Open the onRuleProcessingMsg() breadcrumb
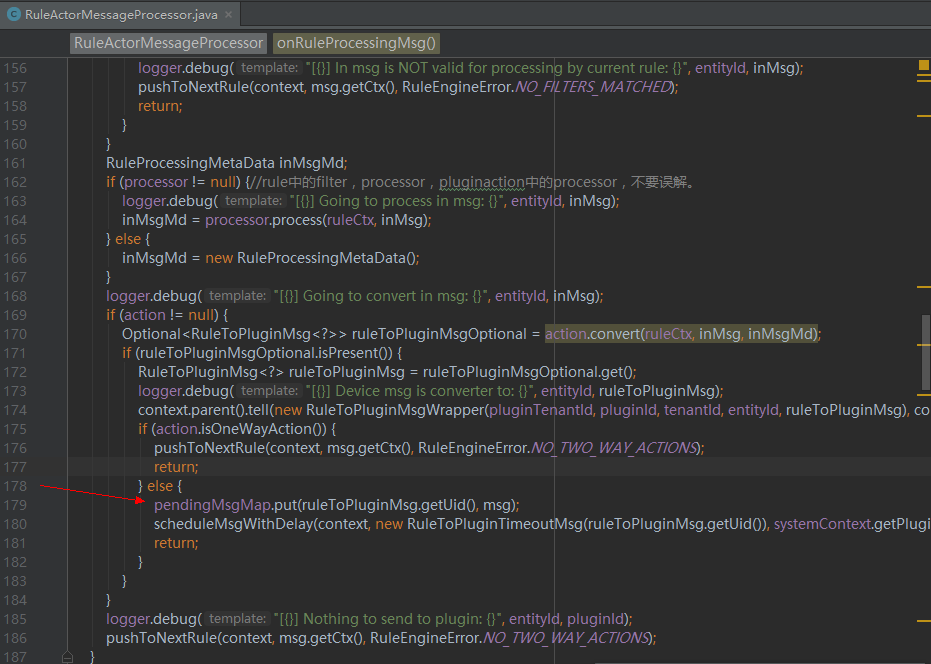The width and height of the screenshot is (931, 664). pyautogui.click(x=356, y=43)
